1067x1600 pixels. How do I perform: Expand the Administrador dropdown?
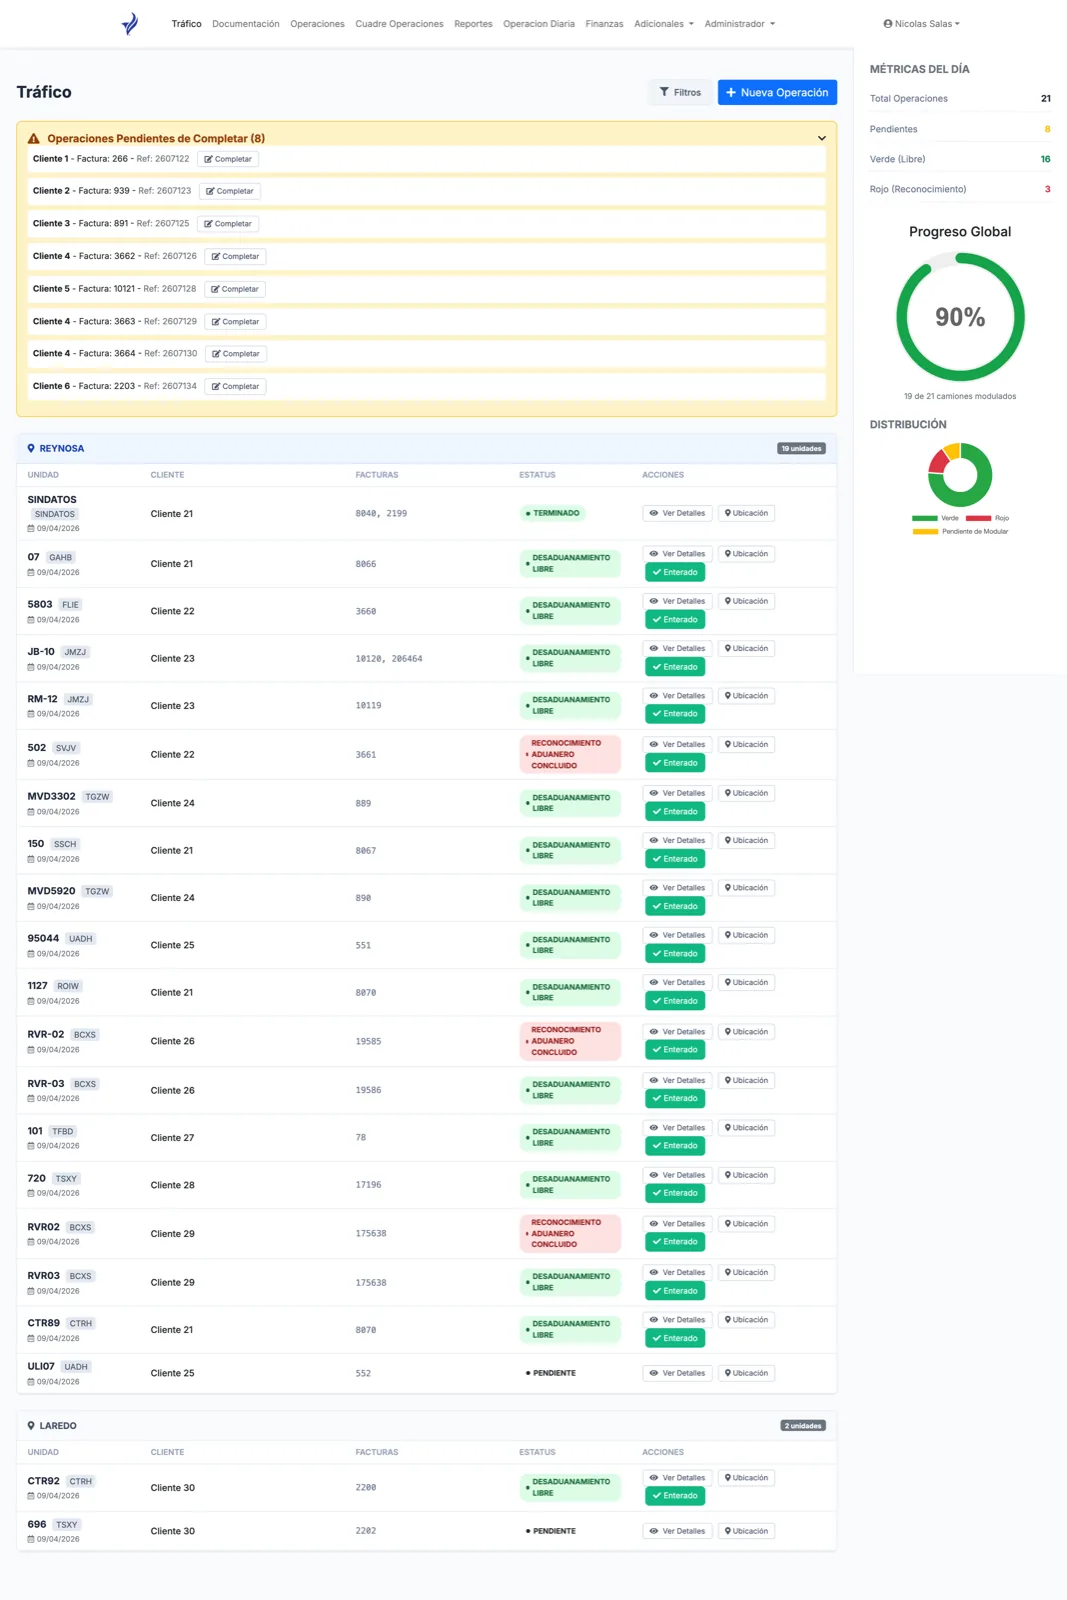click(x=740, y=24)
